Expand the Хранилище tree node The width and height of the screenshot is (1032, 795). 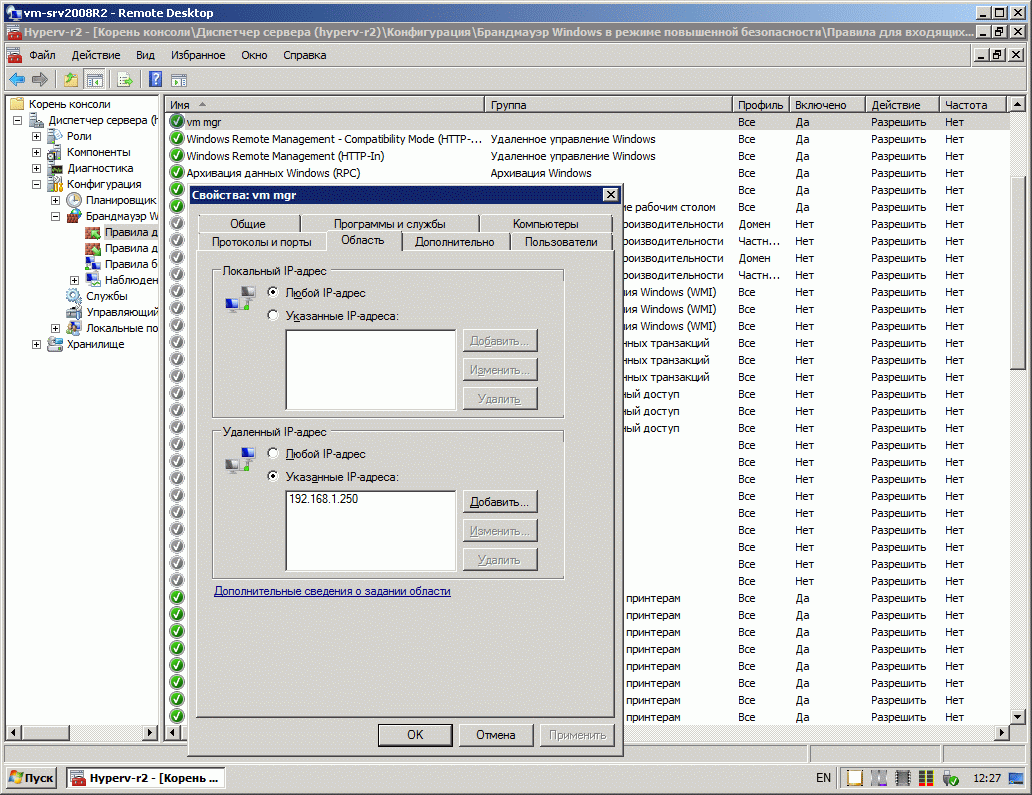37,344
